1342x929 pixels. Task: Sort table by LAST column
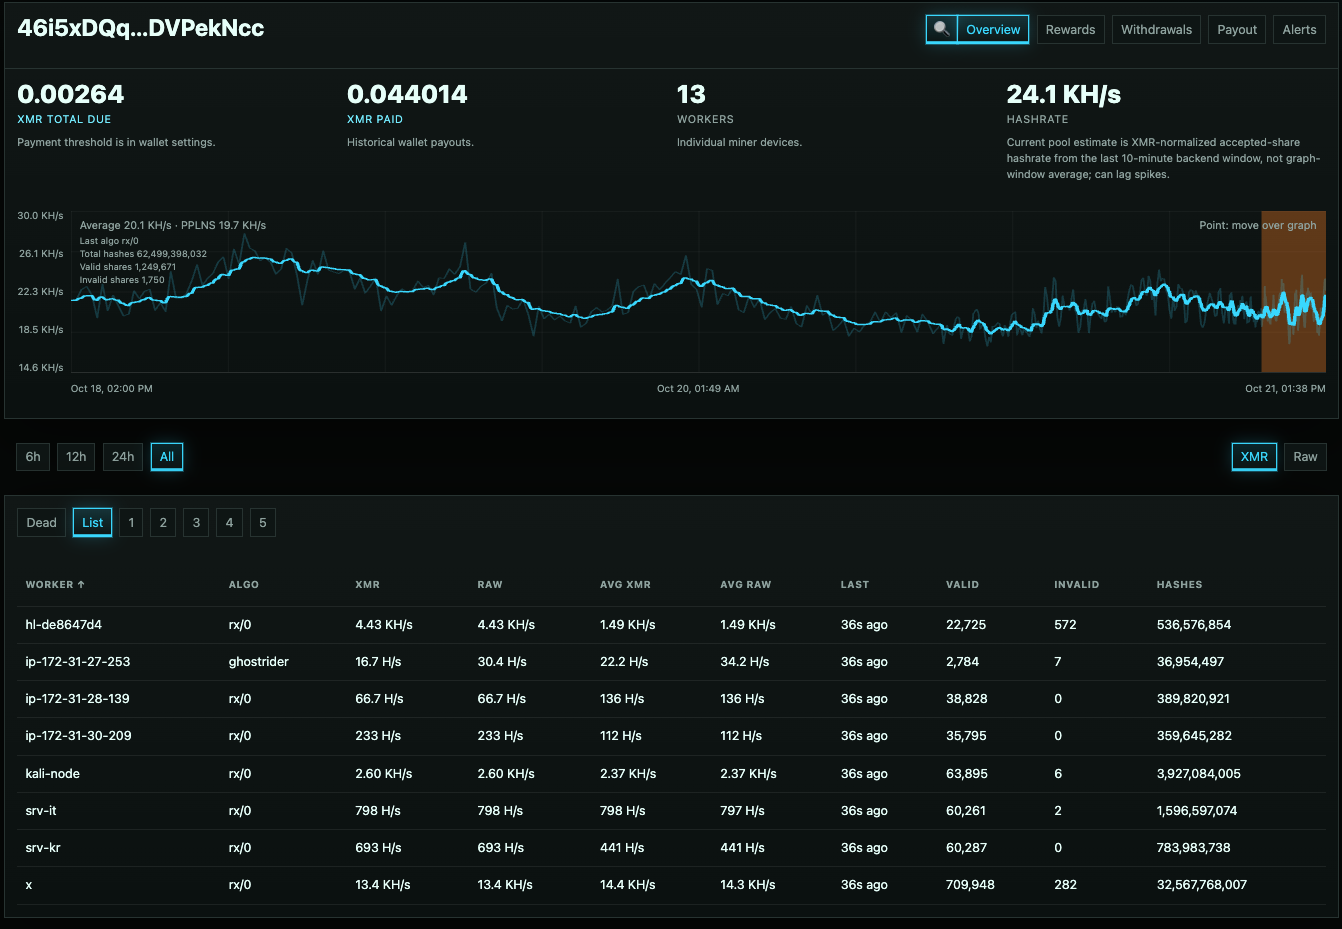pos(855,585)
